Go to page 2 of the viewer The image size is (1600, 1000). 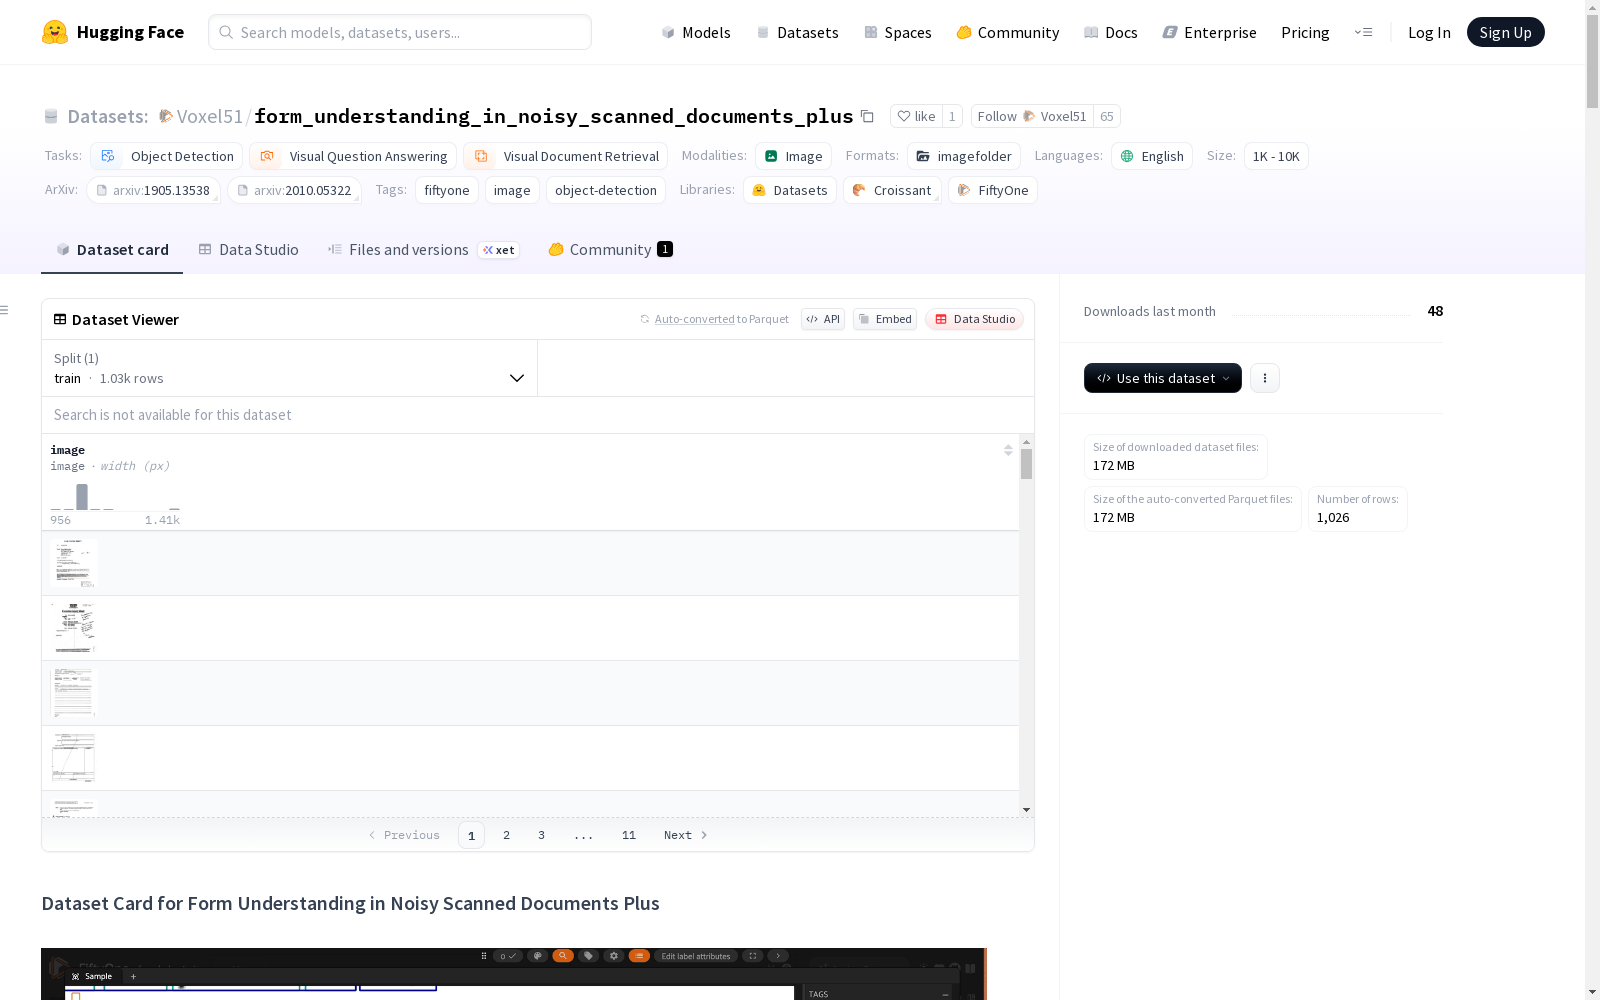pos(506,835)
